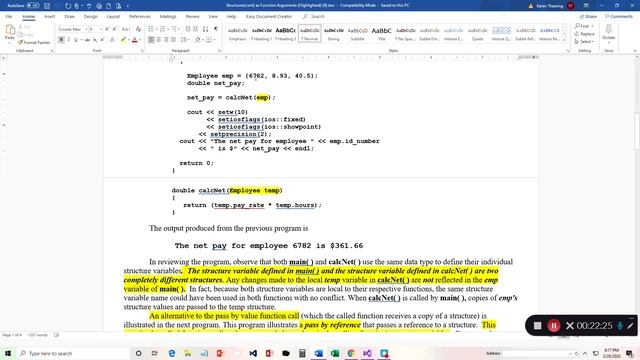Screen dimensions: 640x360
Task: Decrease font size with Shrink Font icon
Action: point(115,29)
